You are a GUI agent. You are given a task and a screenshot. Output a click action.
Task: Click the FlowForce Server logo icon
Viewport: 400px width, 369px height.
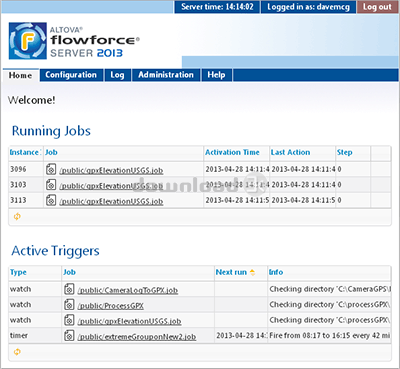click(x=28, y=41)
